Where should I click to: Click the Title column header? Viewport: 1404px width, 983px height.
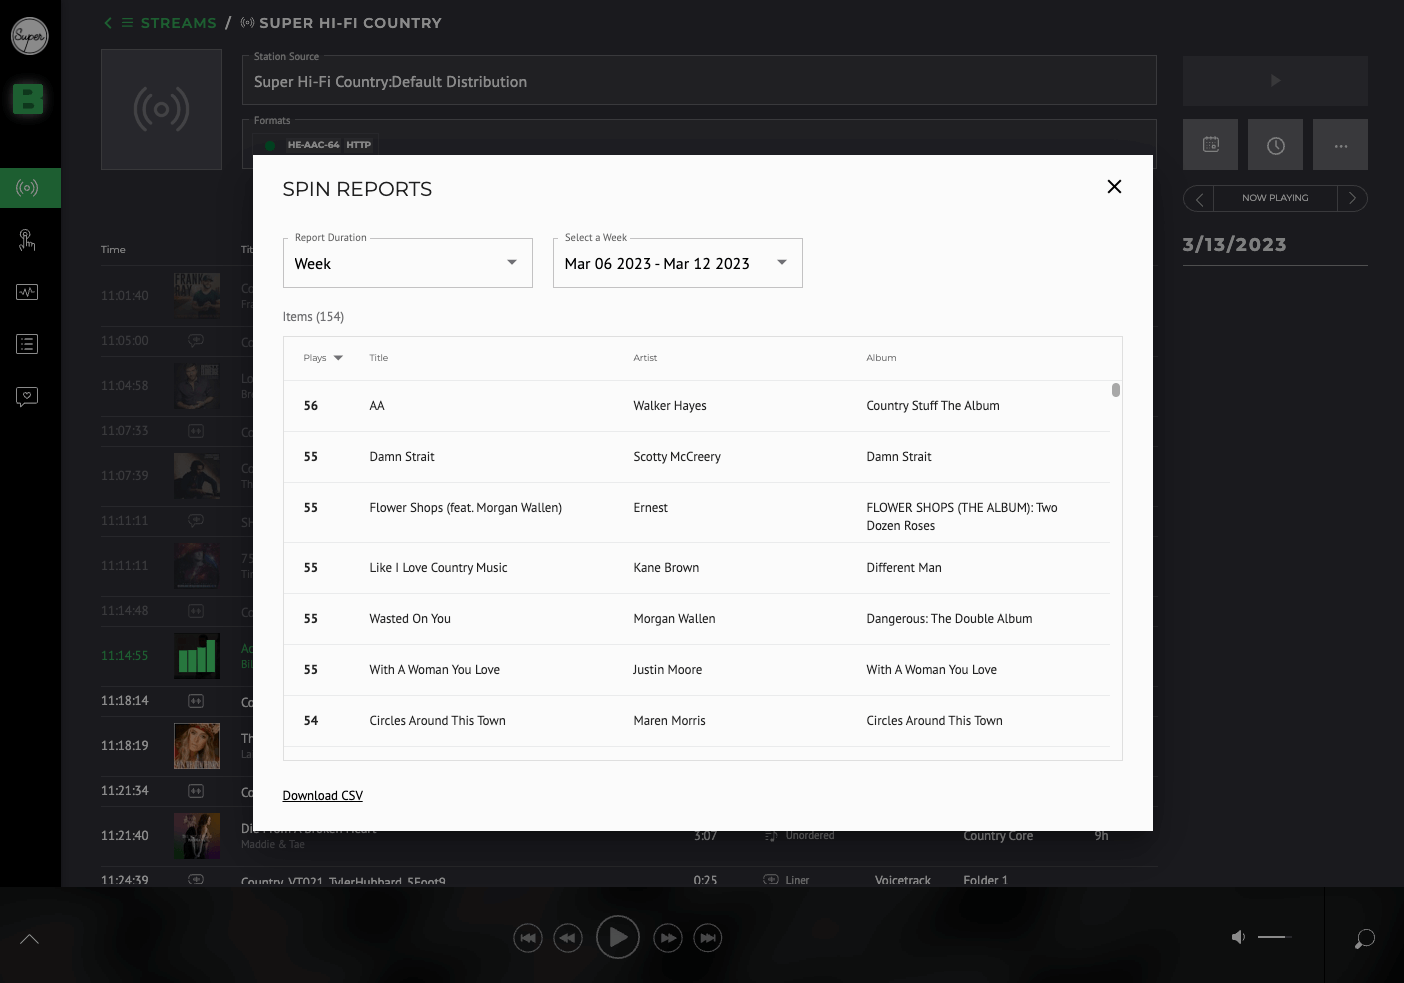(x=379, y=358)
